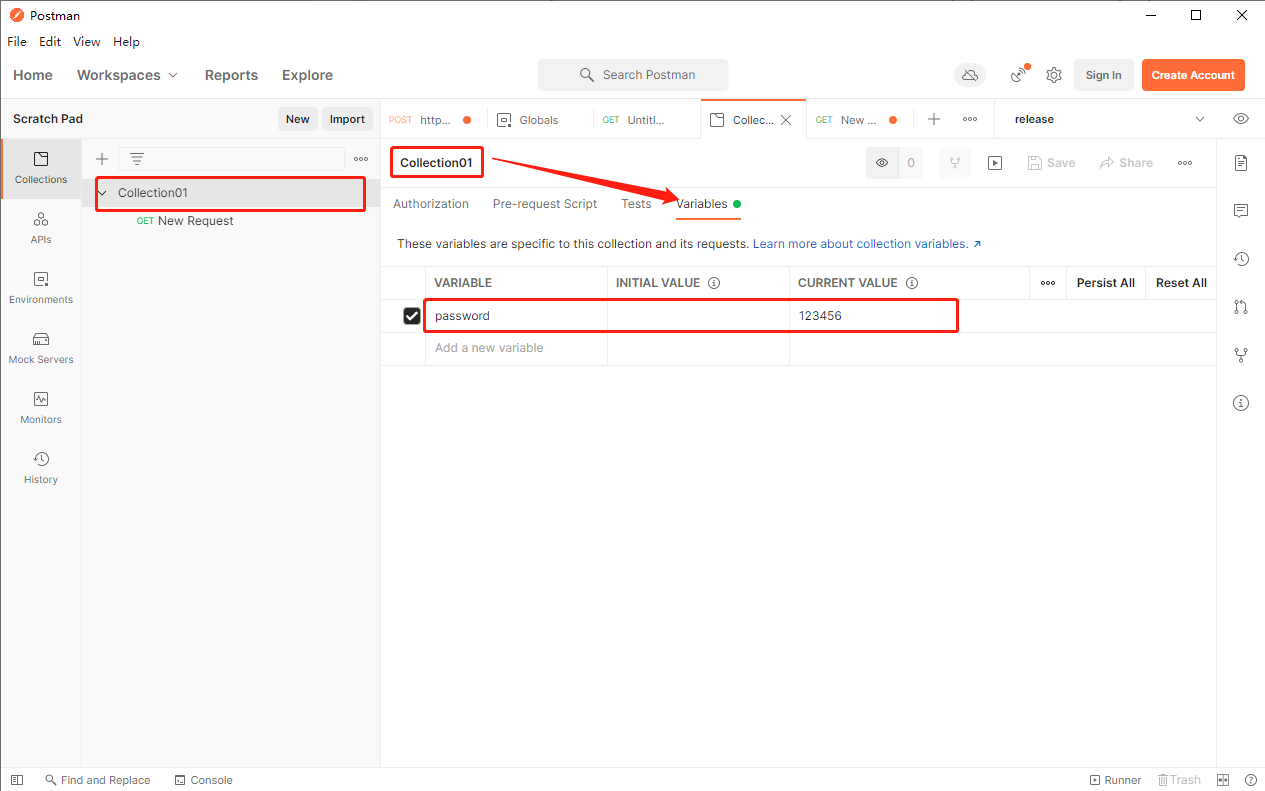The image size is (1265, 791).
Task: Click the watch collection eye button
Action: pos(882,163)
